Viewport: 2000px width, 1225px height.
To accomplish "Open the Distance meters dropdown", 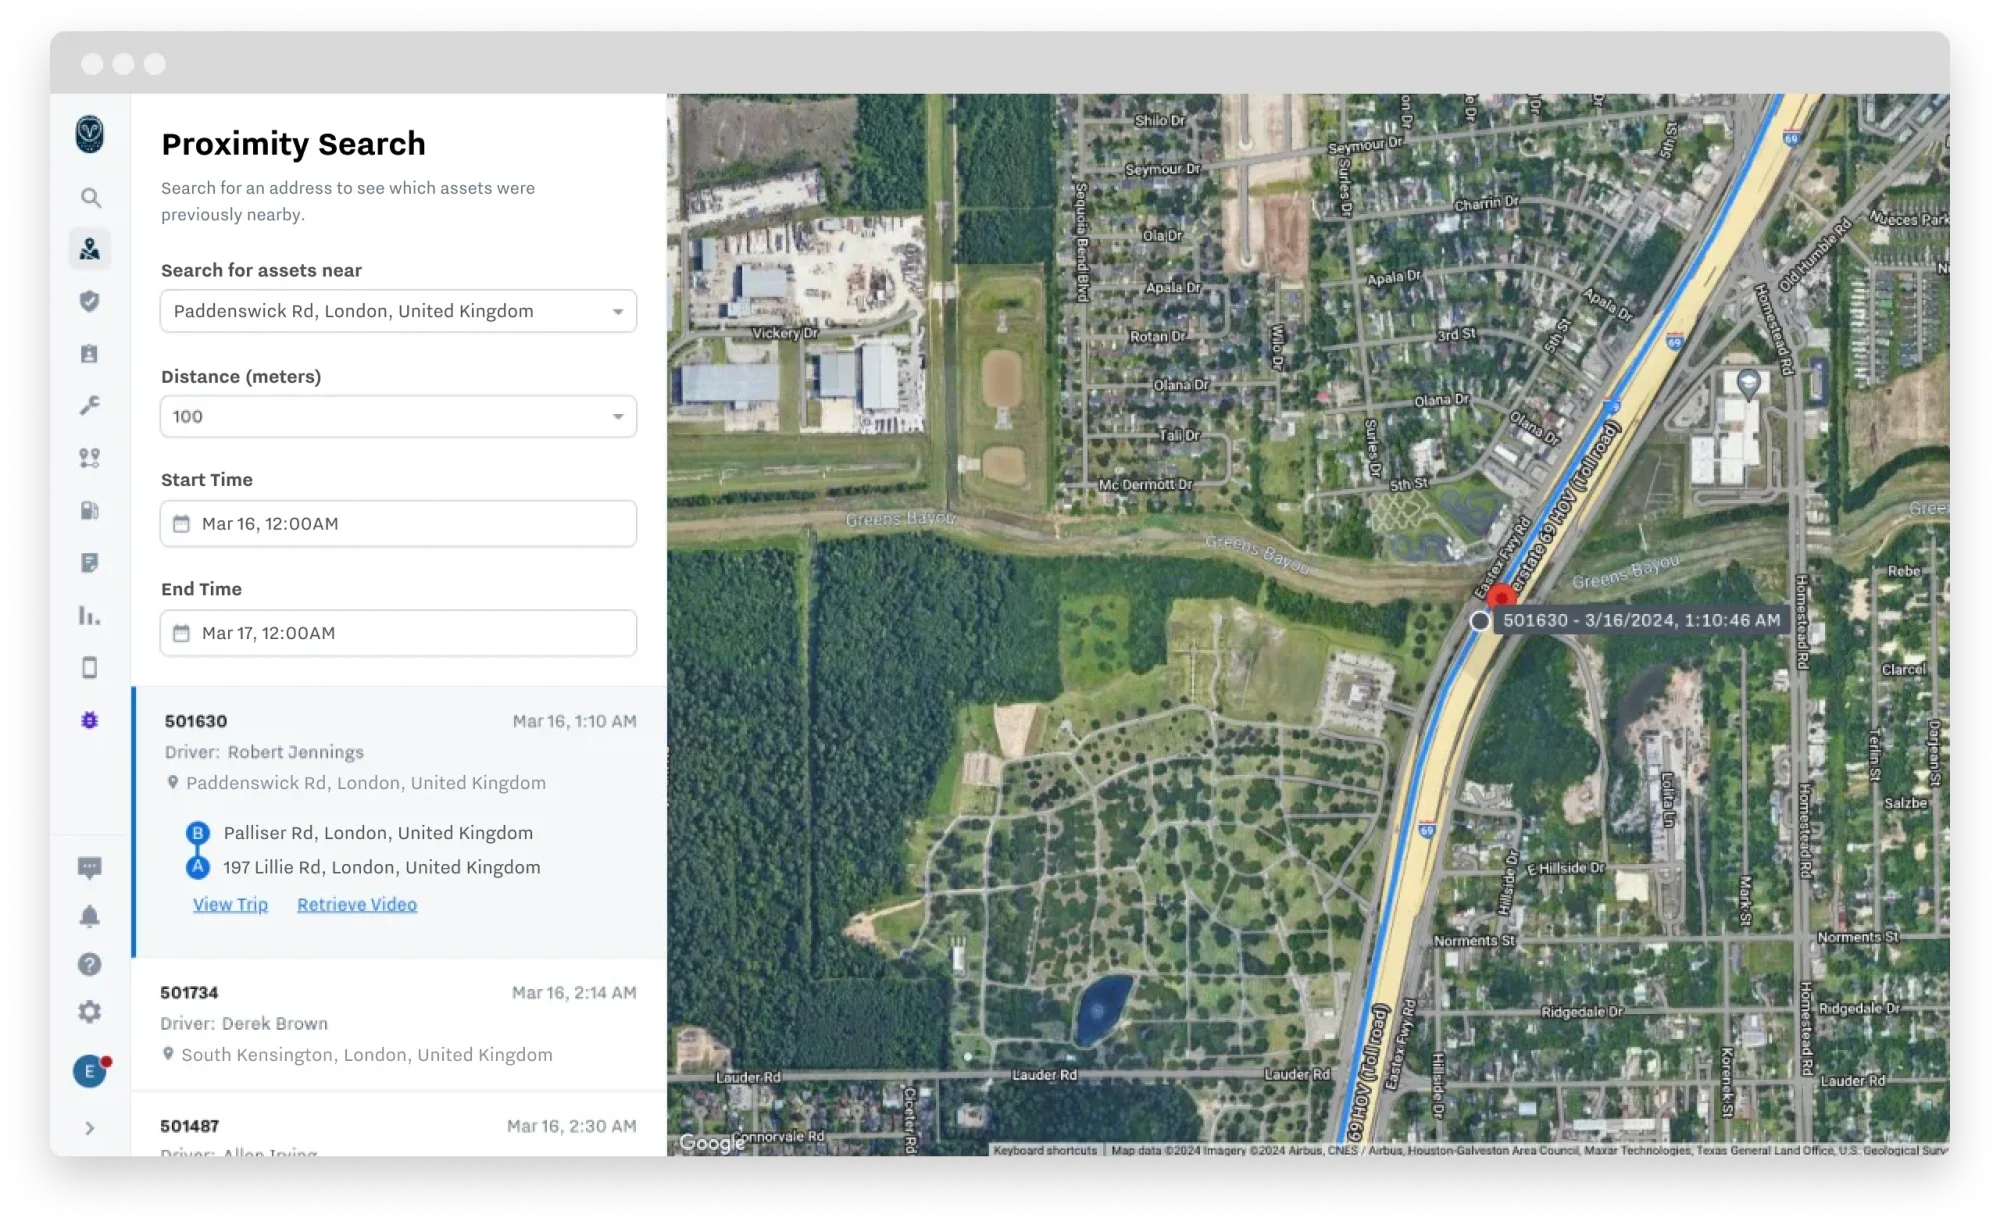I will [x=398, y=416].
